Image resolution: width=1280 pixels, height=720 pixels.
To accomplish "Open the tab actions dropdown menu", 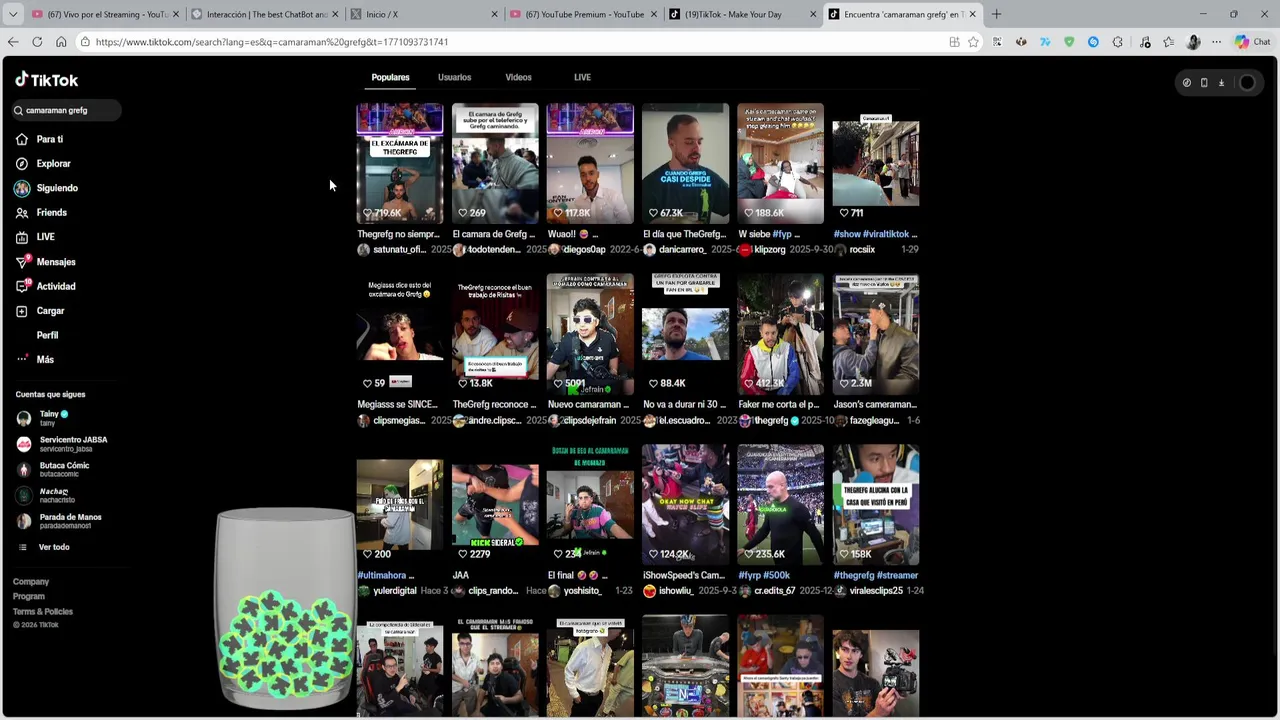I will click(x=13, y=14).
